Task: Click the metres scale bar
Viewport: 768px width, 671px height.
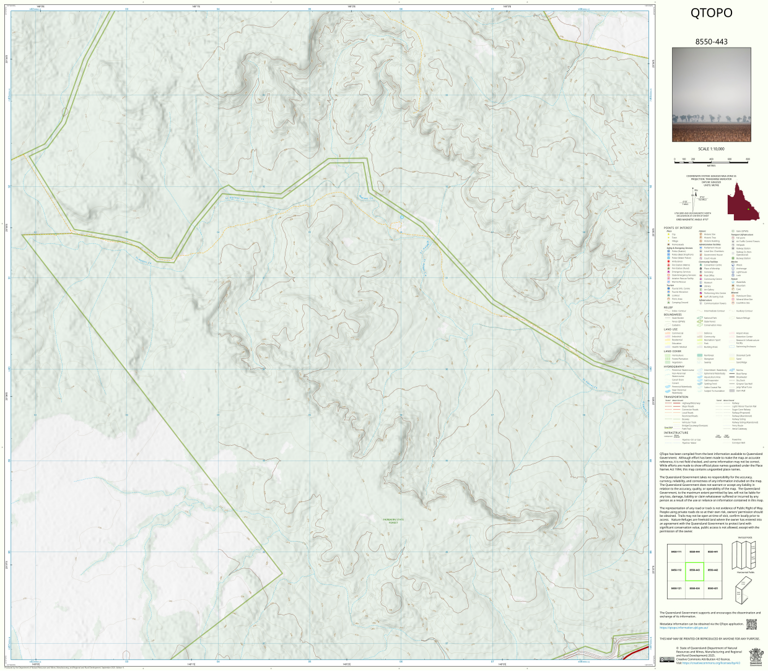Action: [x=711, y=160]
